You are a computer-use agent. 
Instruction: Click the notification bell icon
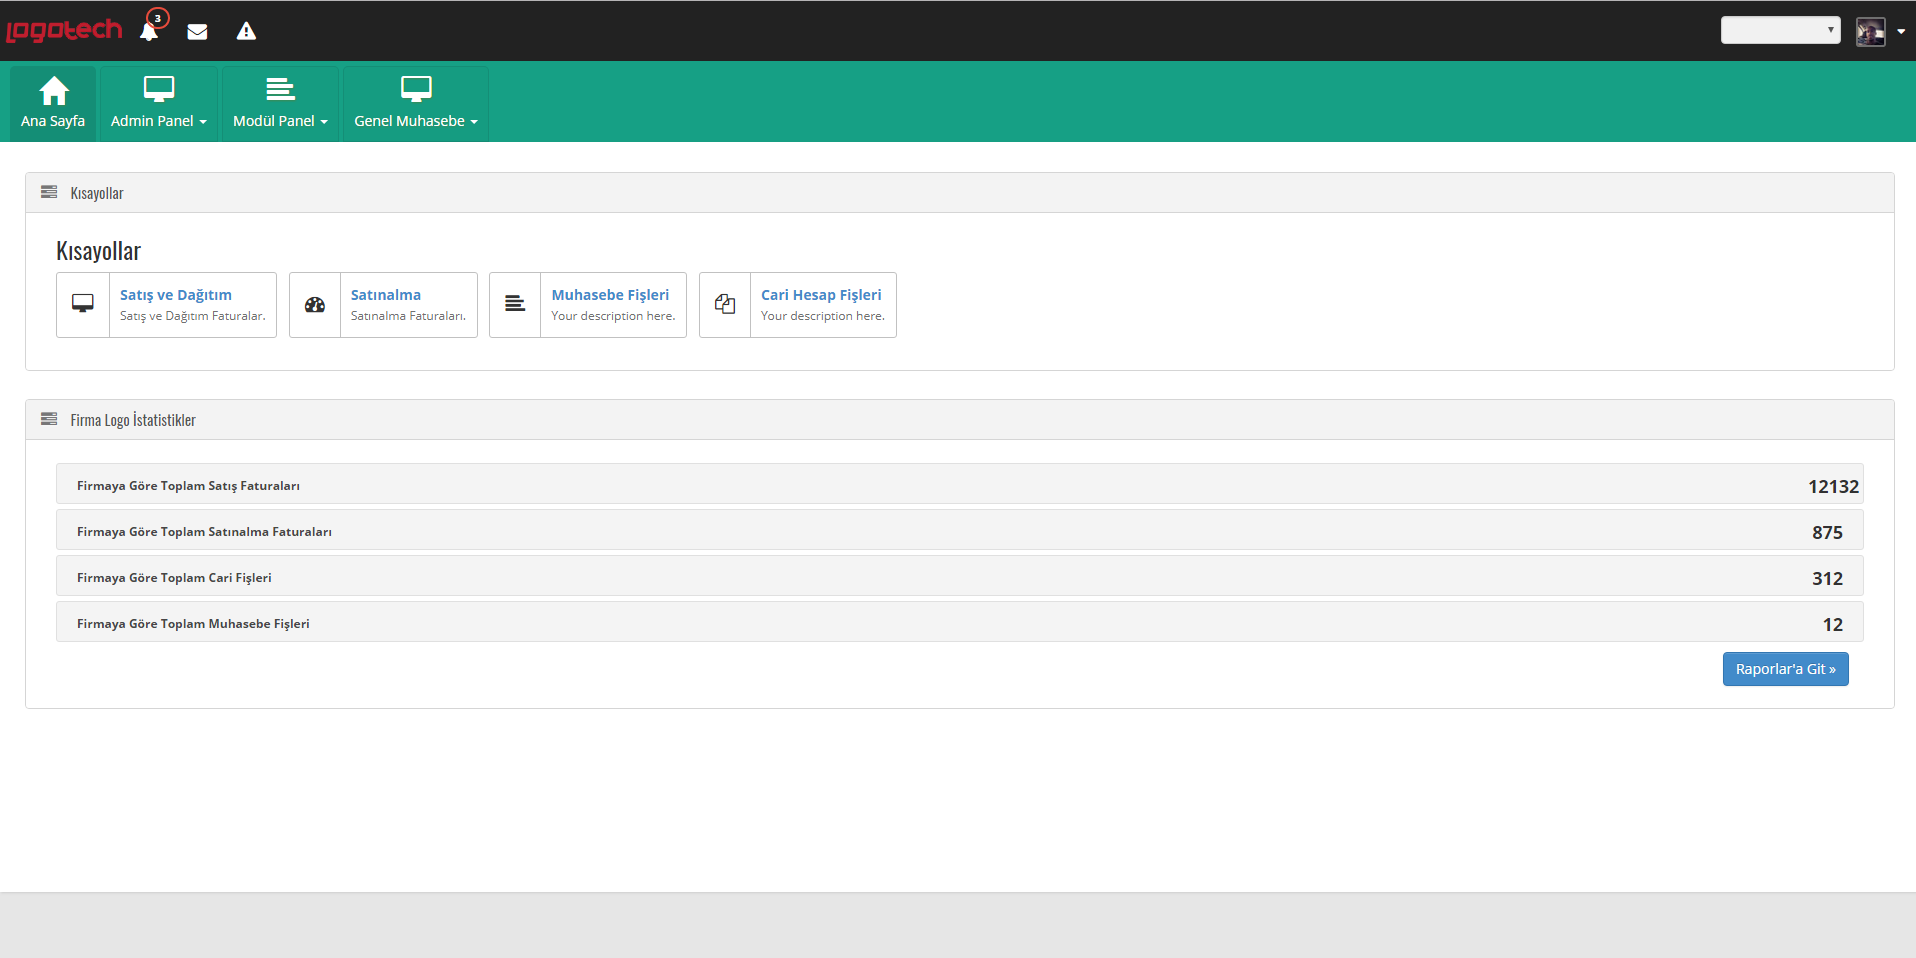(x=149, y=31)
